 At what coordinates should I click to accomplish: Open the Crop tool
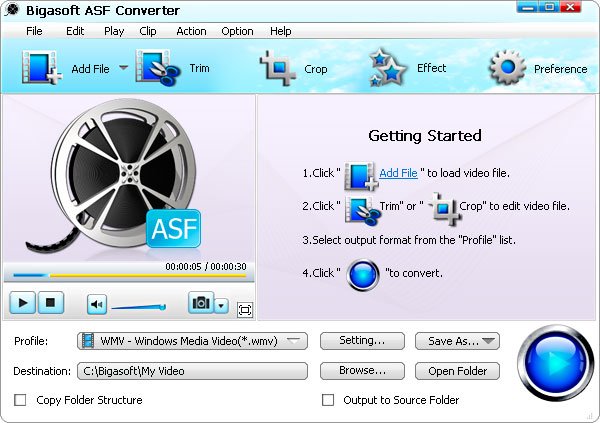277,69
